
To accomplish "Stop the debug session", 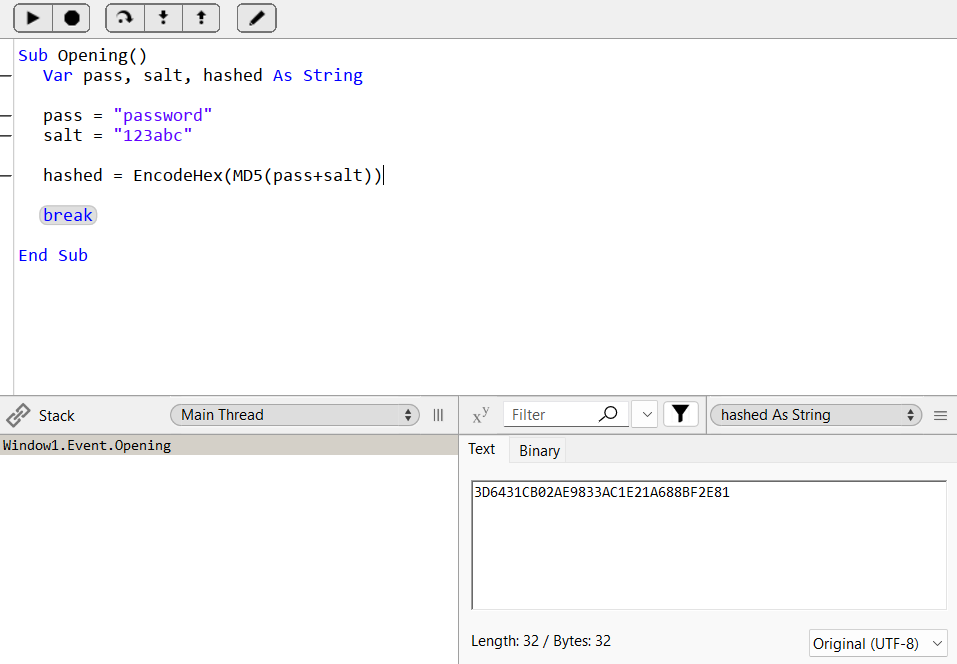I will pyautogui.click(x=71, y=18).
